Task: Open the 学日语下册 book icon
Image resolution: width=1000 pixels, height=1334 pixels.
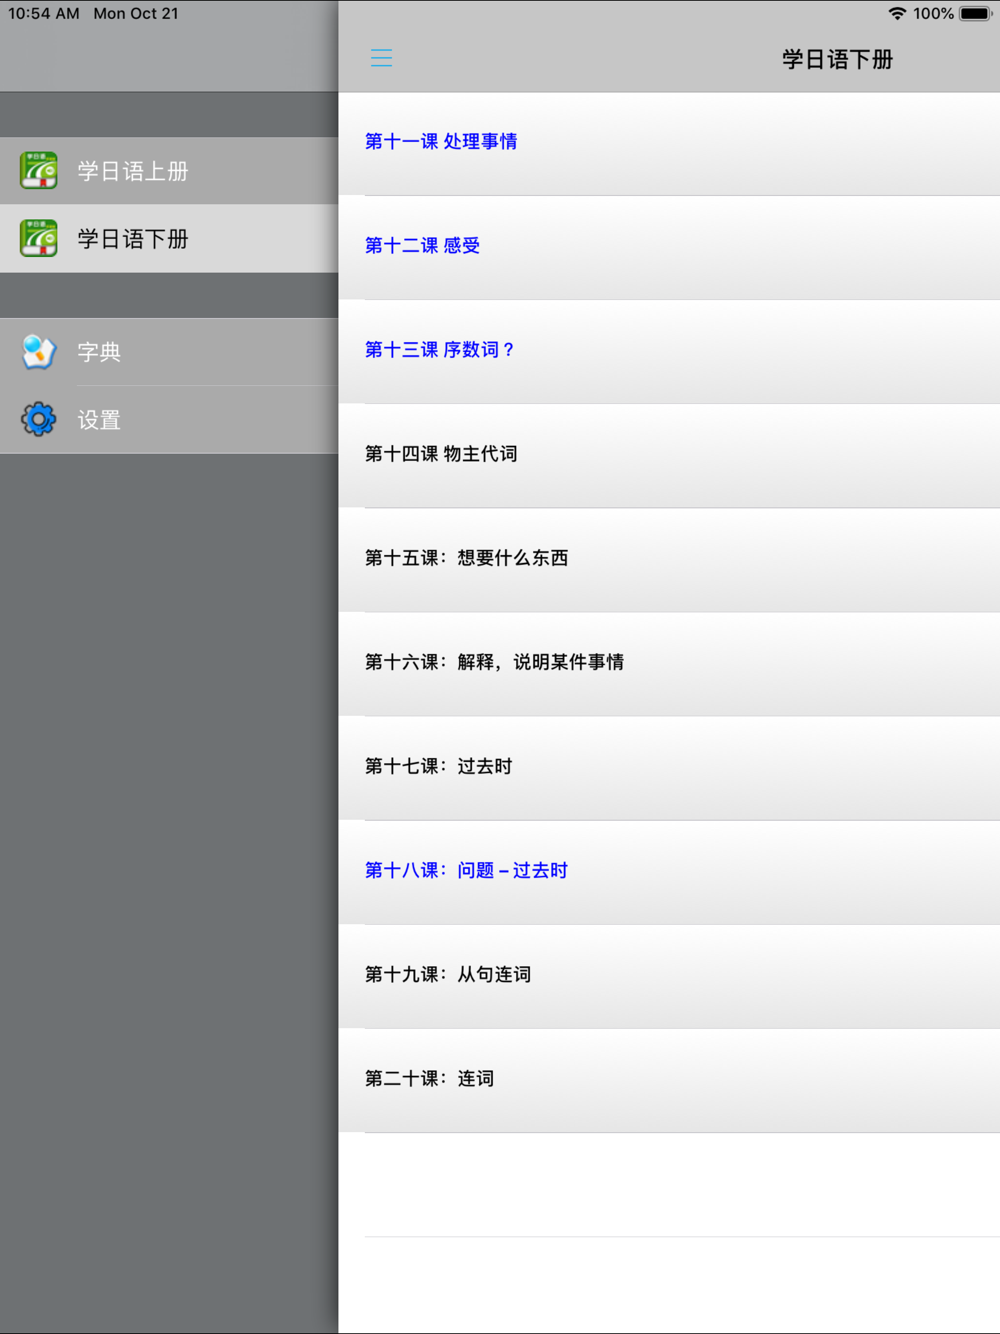Action: [x=39, y=239]
